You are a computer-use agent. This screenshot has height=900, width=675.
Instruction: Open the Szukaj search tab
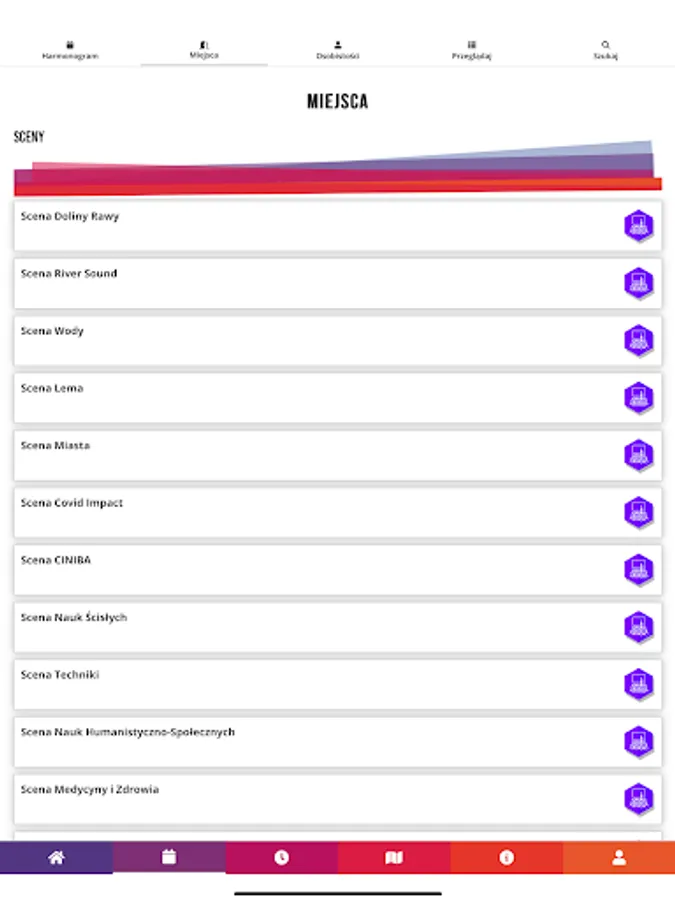click(605, 51)
